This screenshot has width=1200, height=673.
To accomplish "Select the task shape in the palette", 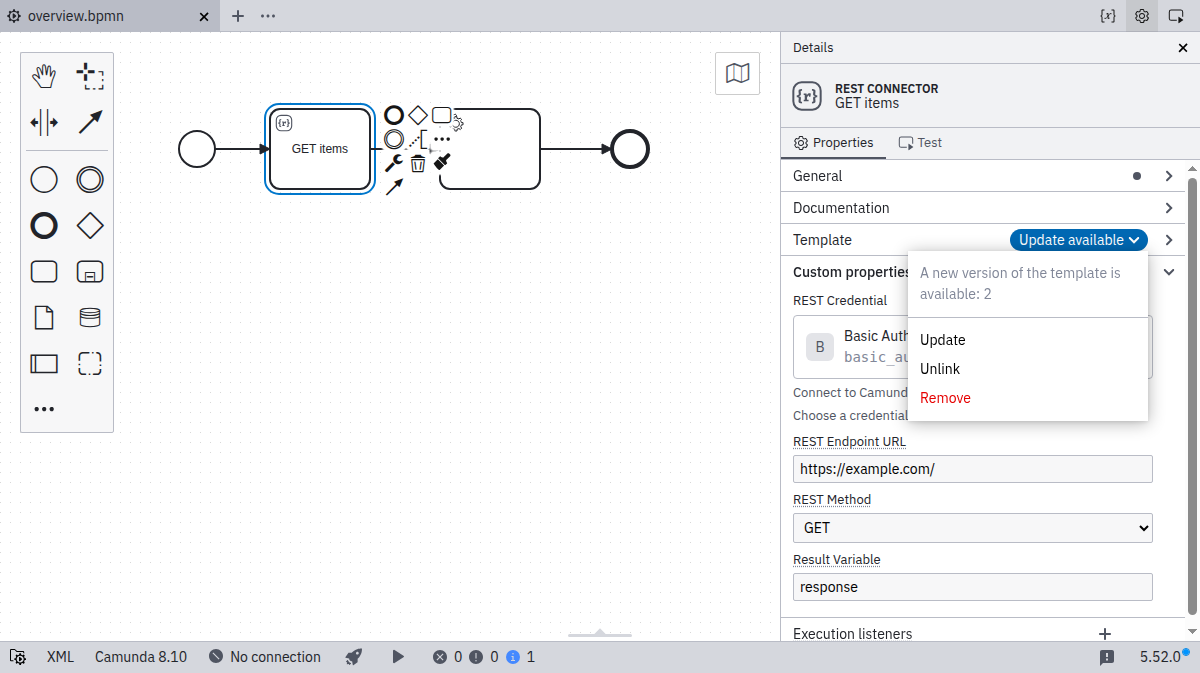I will (44, 272).
